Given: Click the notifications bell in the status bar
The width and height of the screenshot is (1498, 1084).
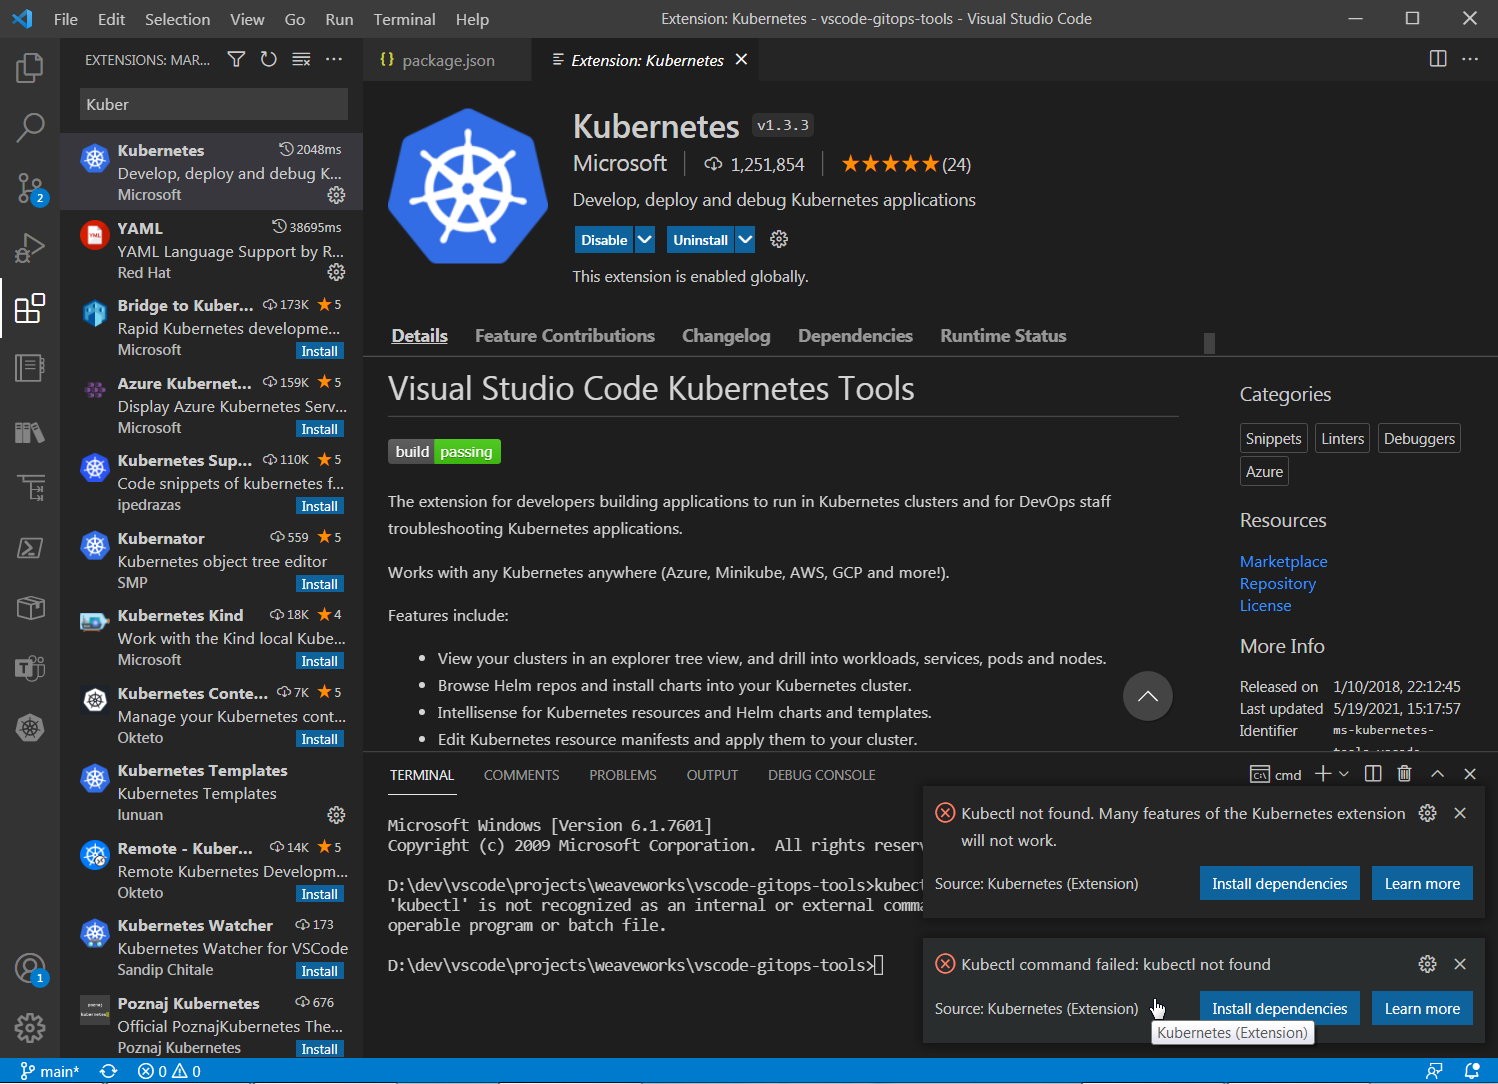Looking at the screenshot, I should [1470, 1070].
